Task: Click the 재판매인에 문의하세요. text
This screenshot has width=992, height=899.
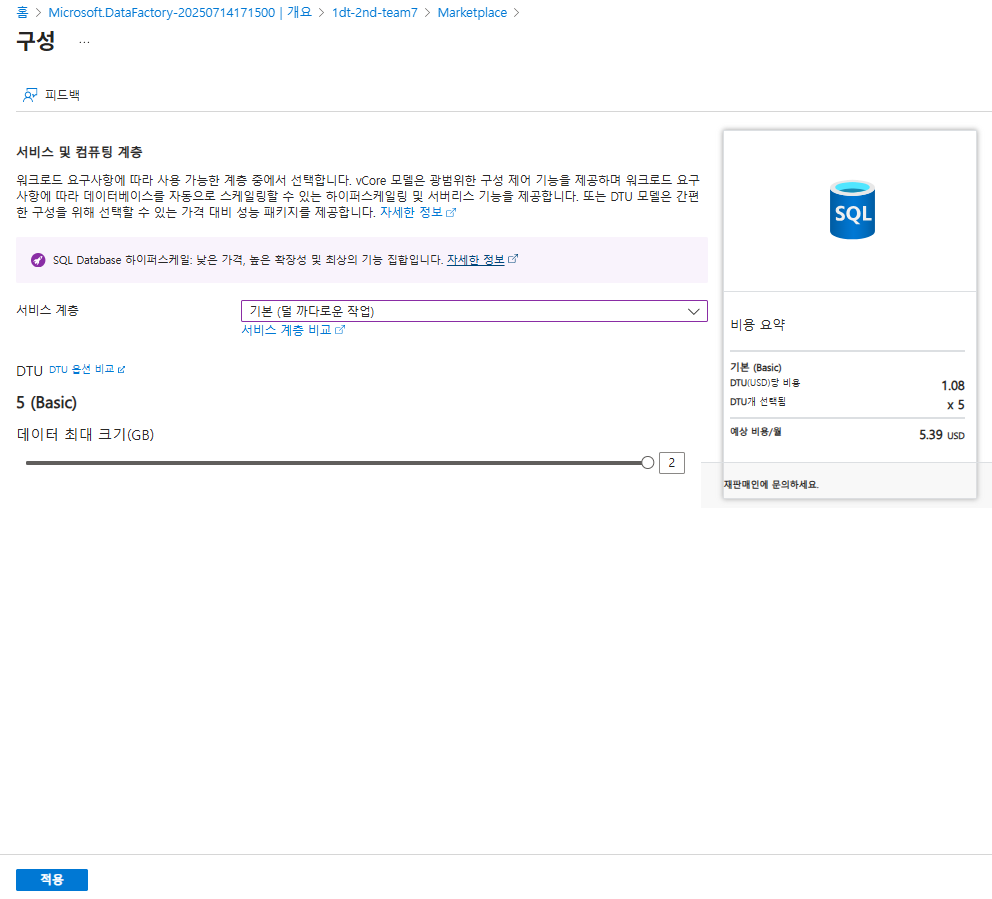Action: click(x=771, y=485)
